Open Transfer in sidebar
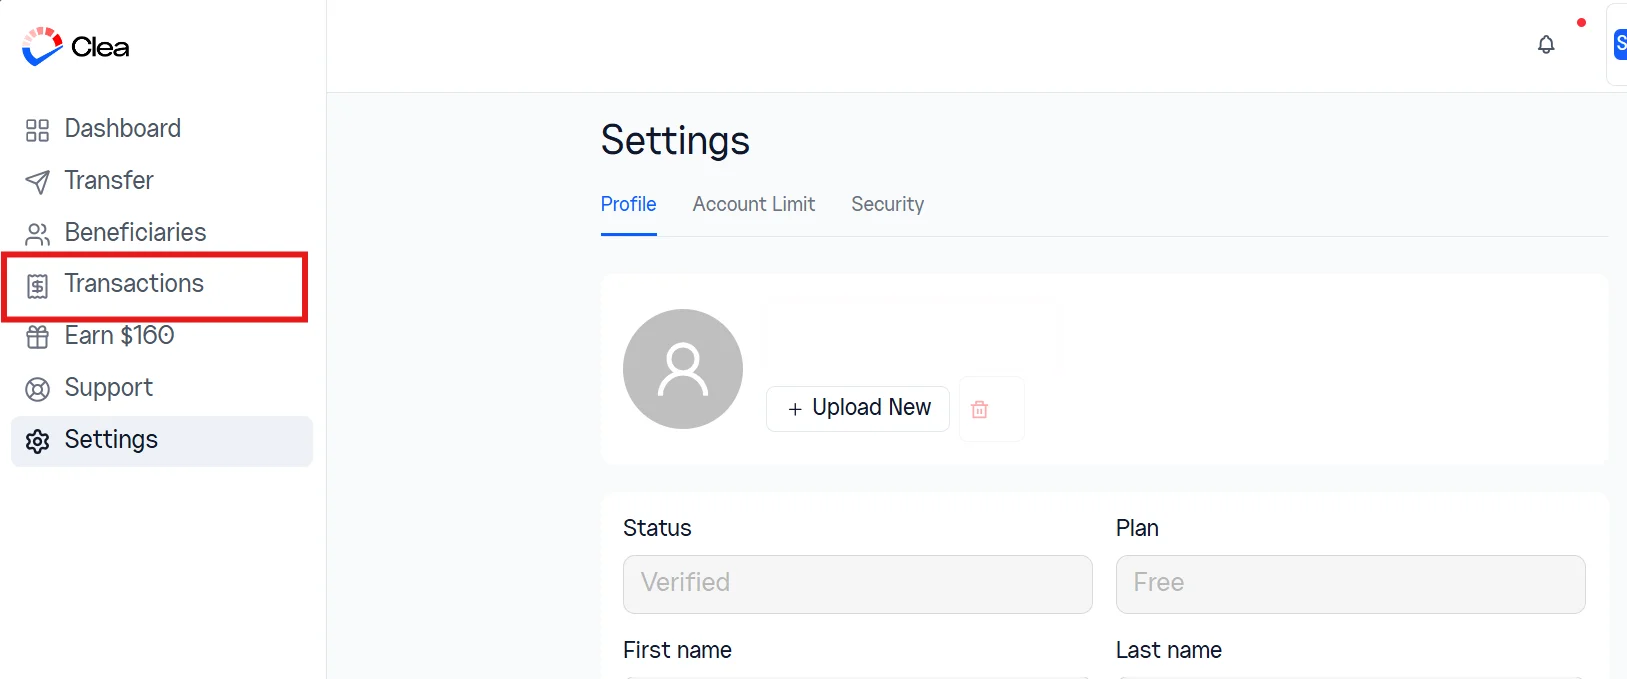 point(162,181)
